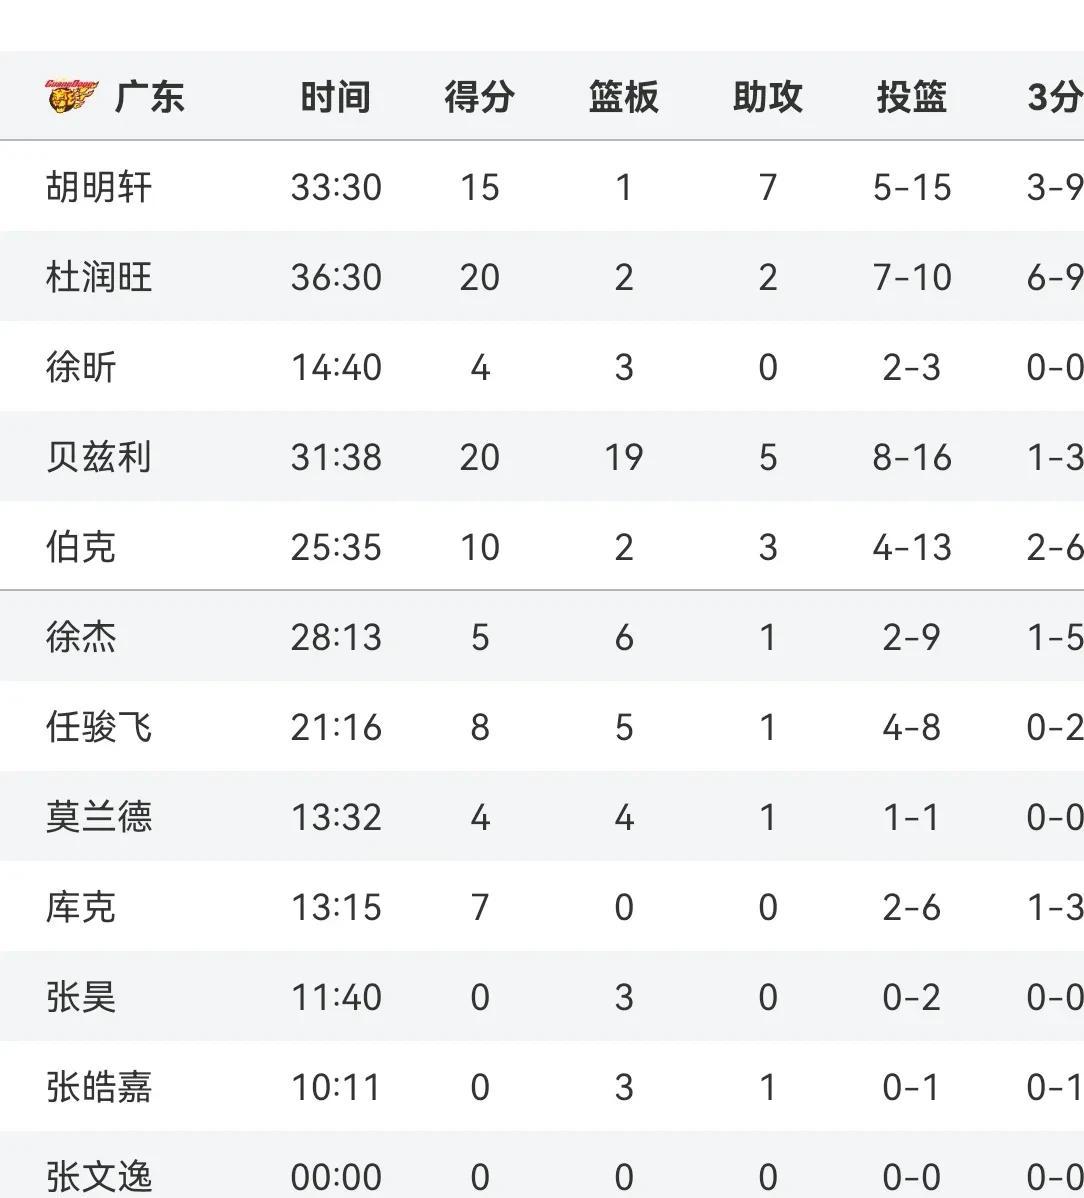The height and width of the screenshot is (1198, 1084).
Task: Open player 莫兰德 details
Action: point(99,817)
